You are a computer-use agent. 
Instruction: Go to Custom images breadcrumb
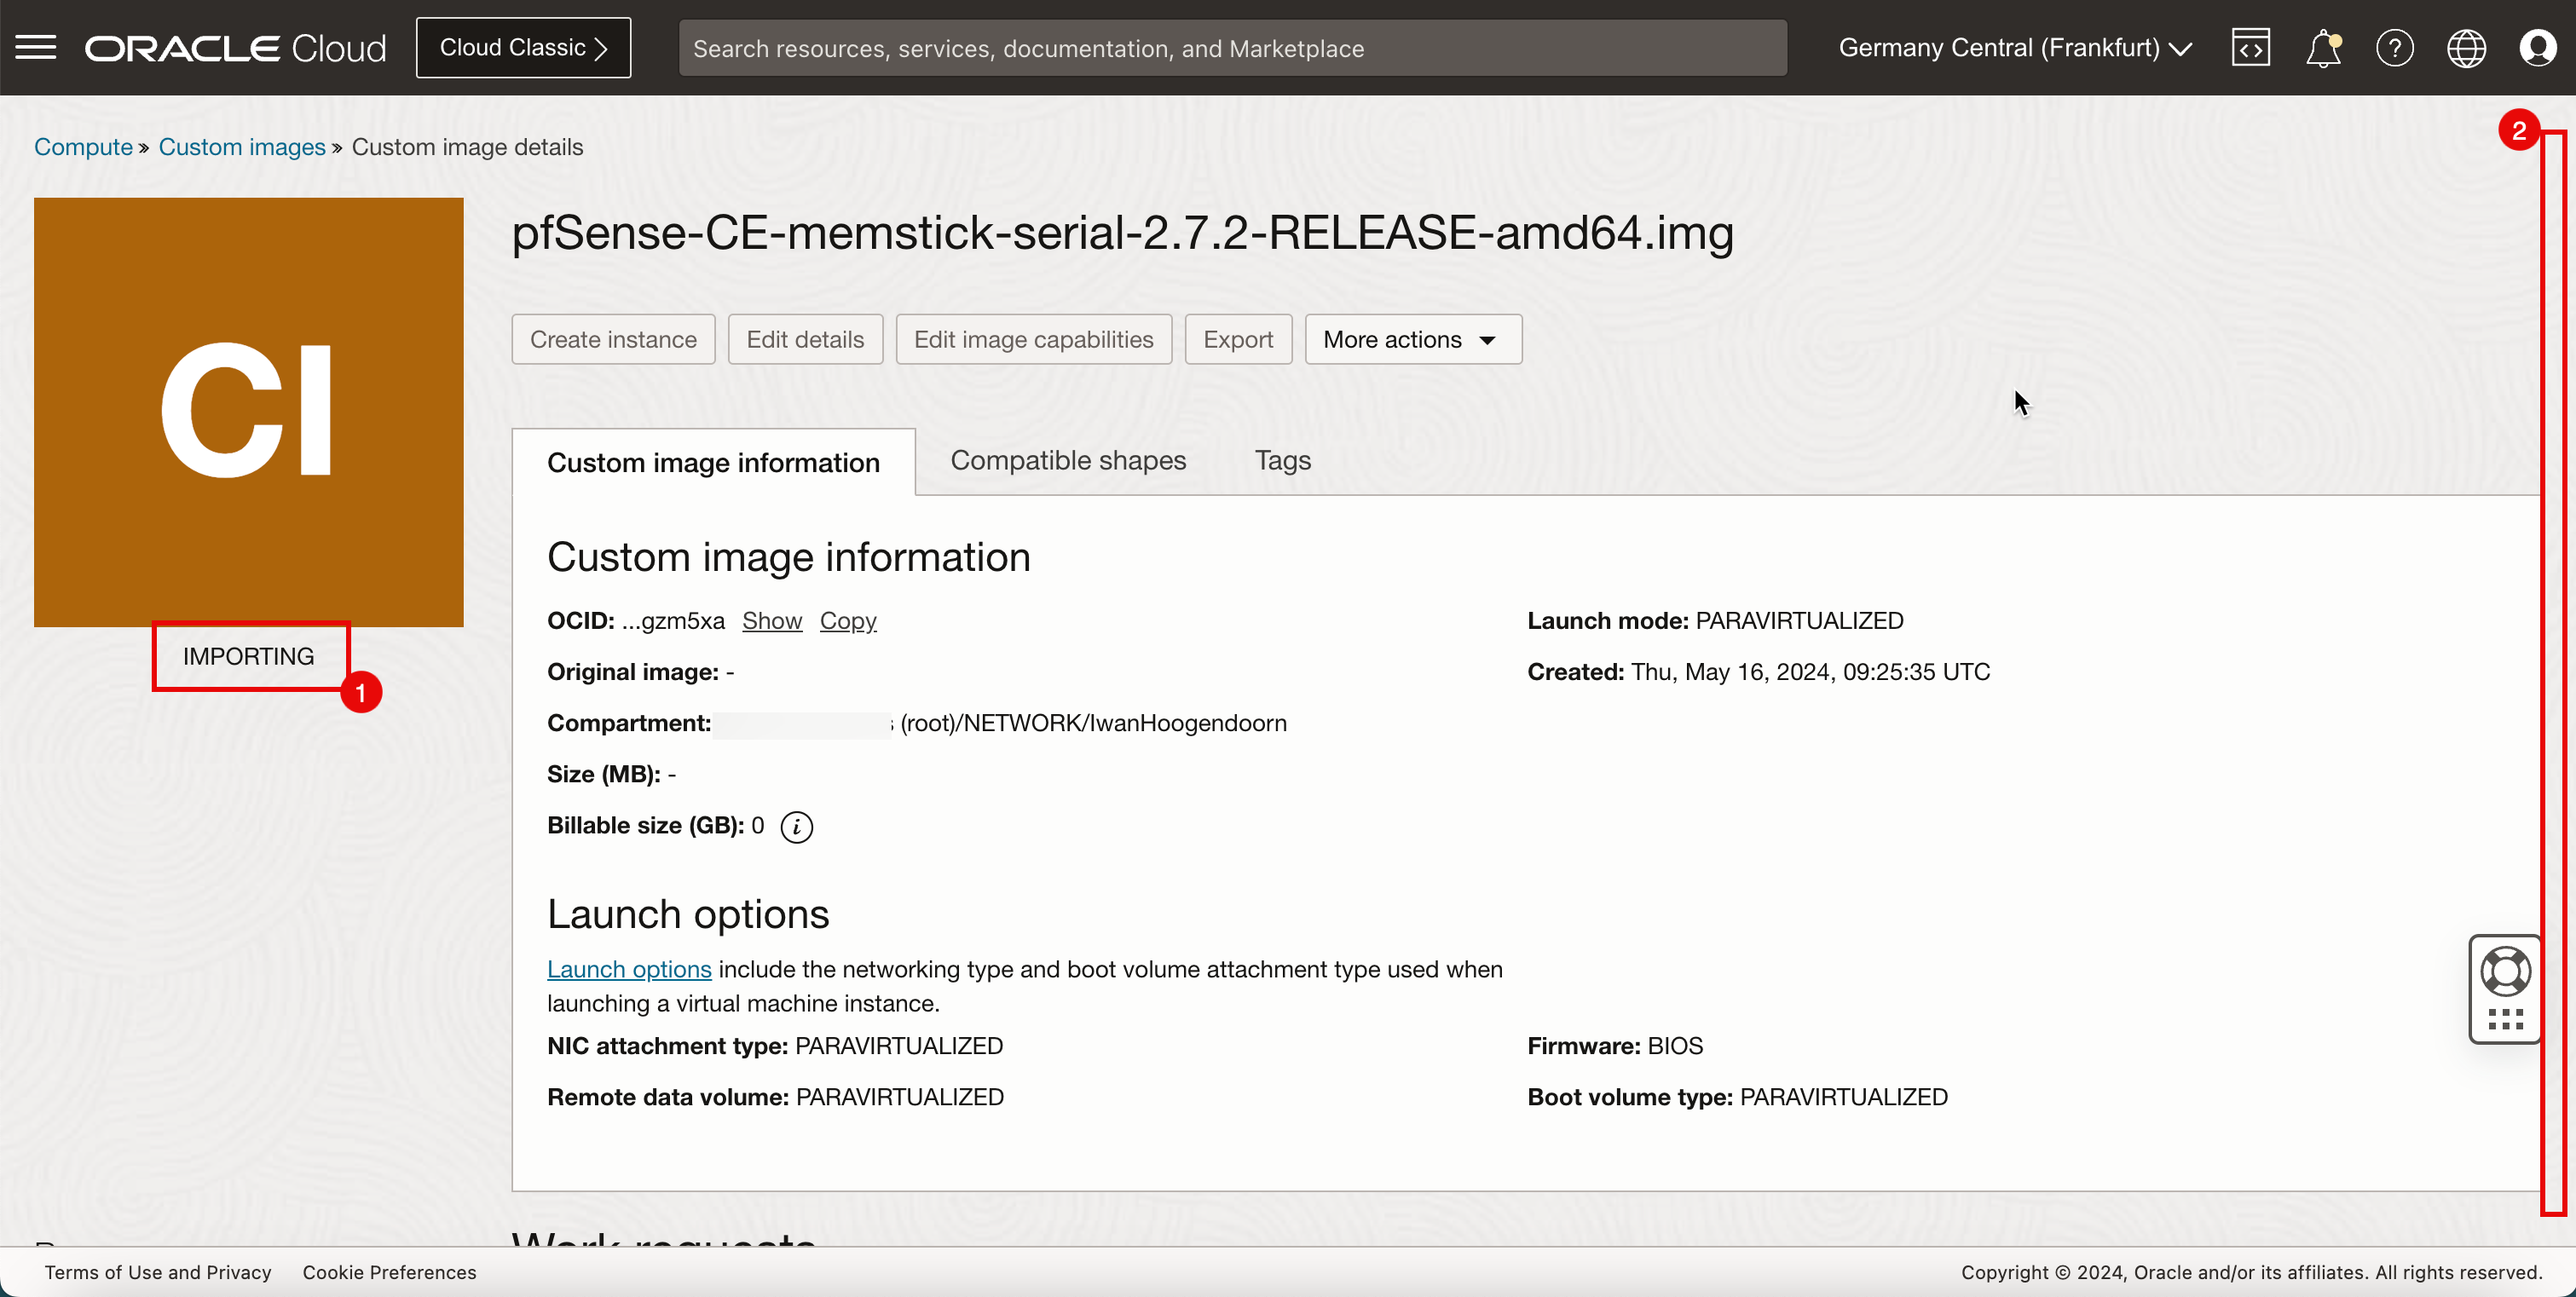click(x=242, y=147)
